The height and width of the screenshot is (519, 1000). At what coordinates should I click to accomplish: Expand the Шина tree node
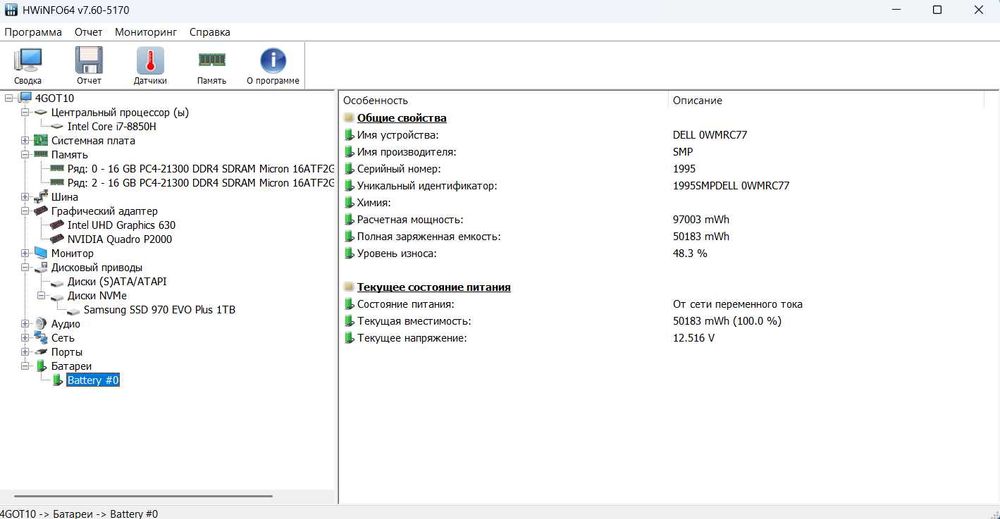25,197
